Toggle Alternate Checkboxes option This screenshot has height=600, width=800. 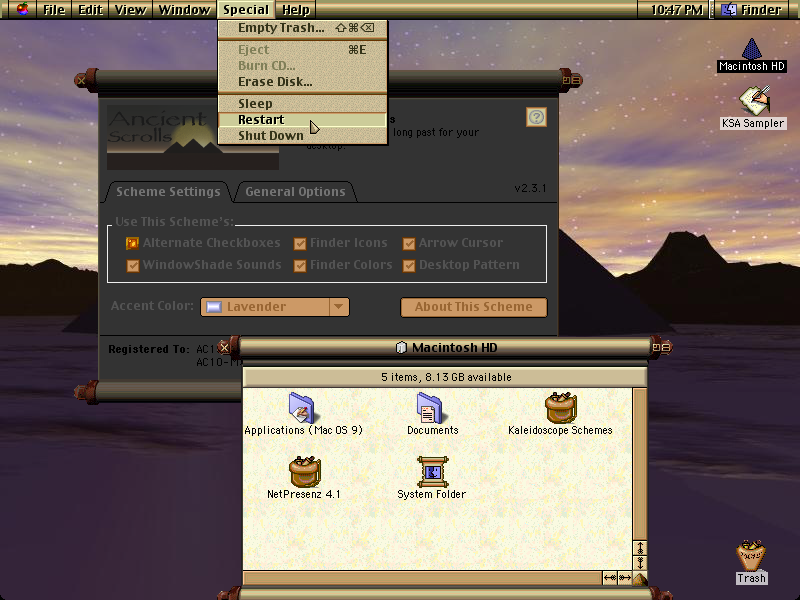coord(132,243)
